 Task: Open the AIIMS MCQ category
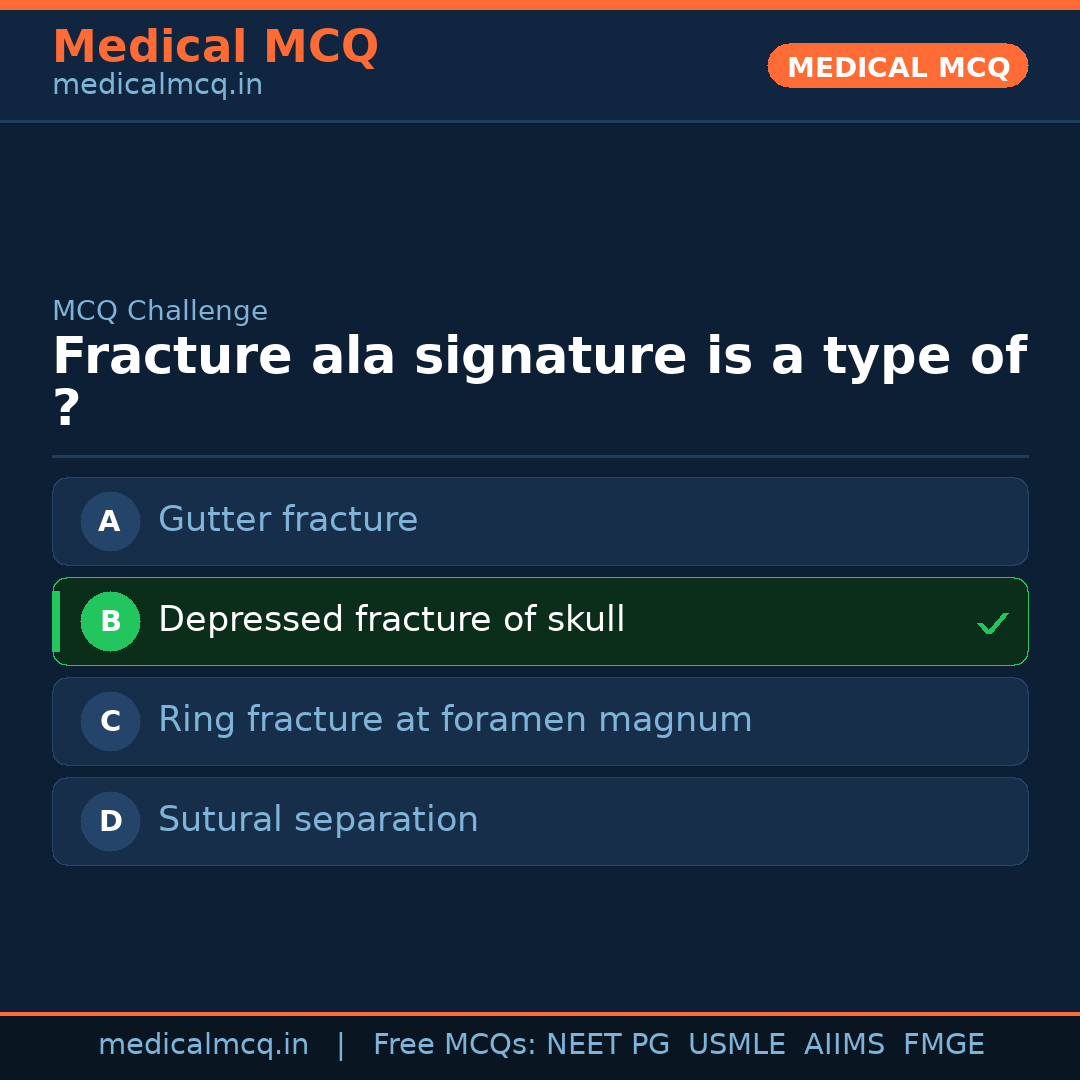[845, 1044]
